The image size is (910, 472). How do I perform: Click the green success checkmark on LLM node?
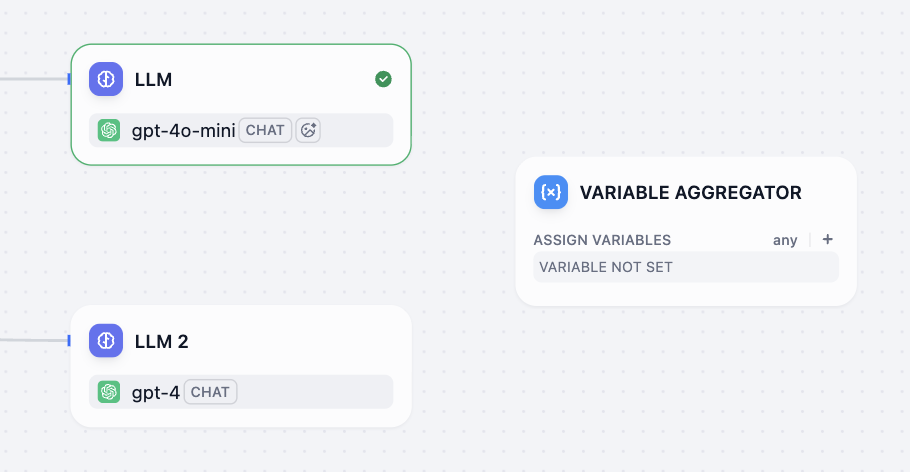[383, 79]
